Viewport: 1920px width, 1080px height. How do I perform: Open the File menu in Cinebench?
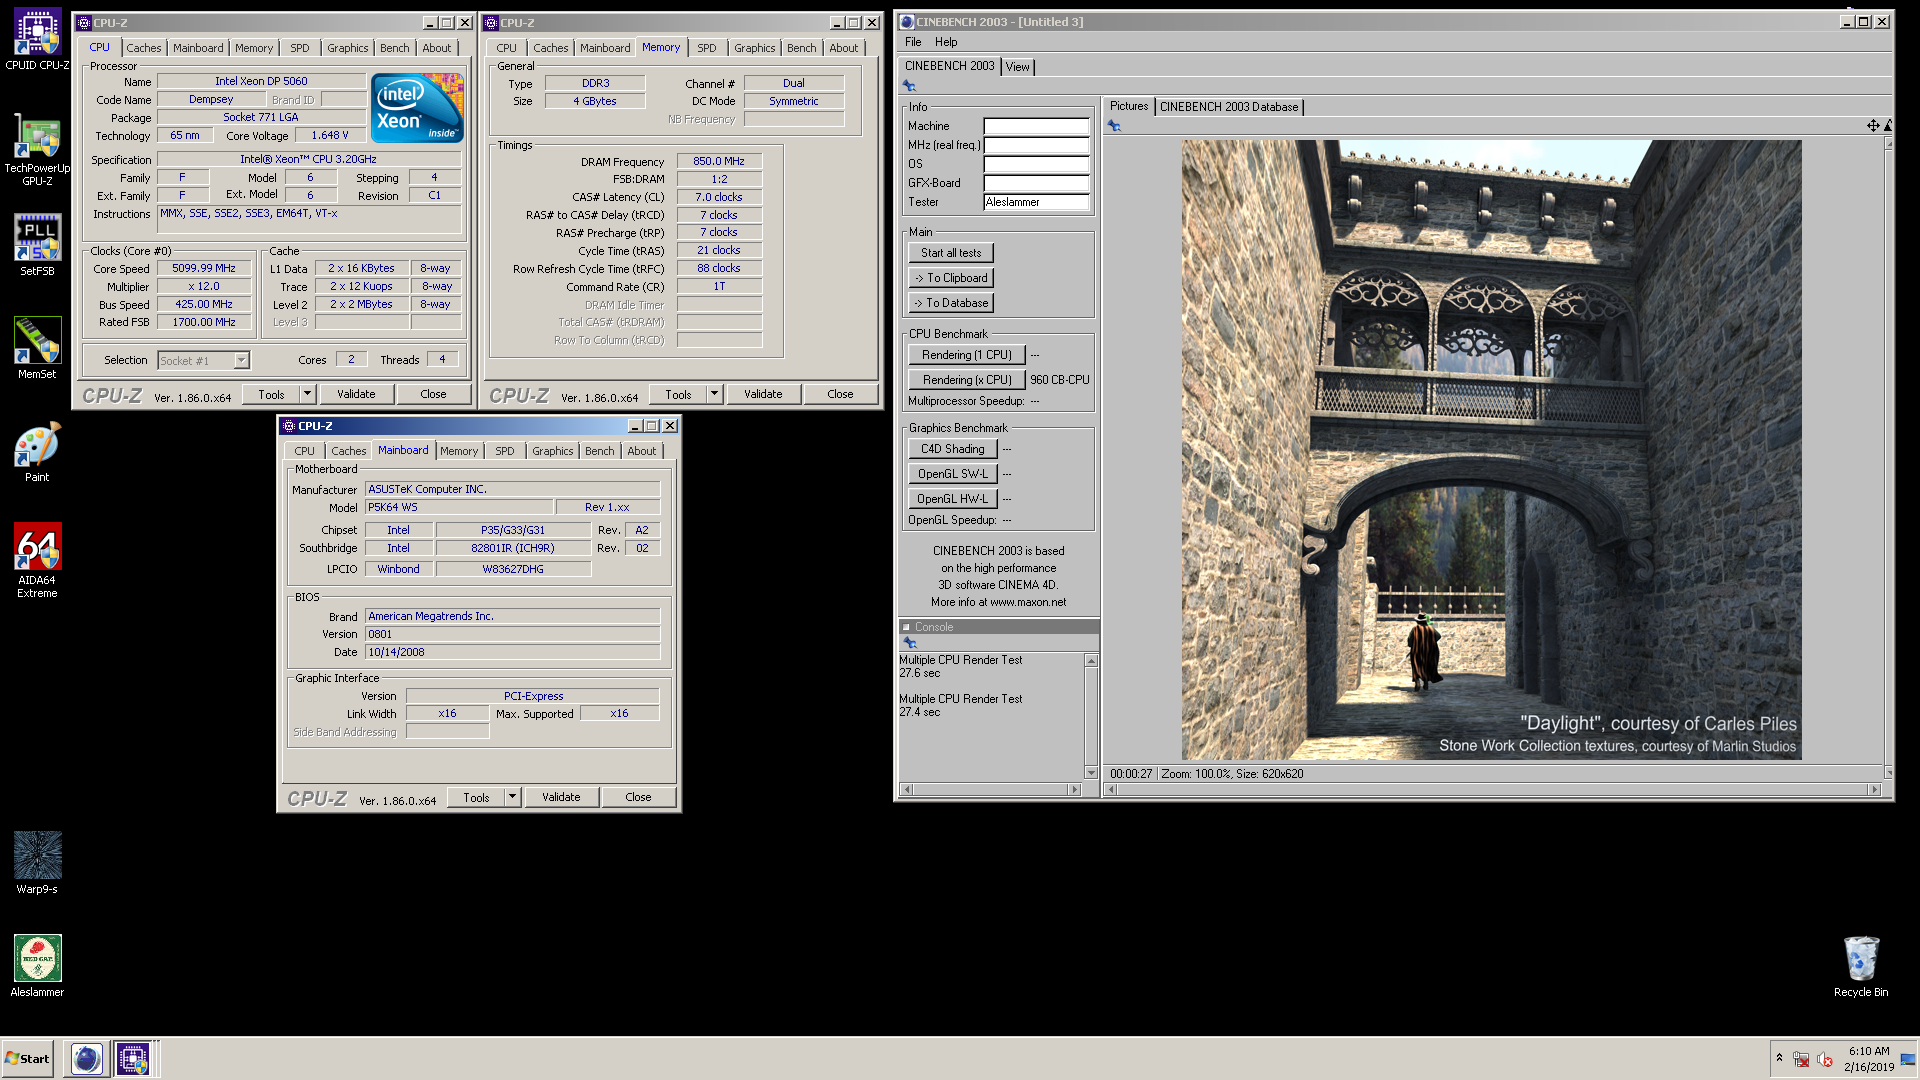913,42
